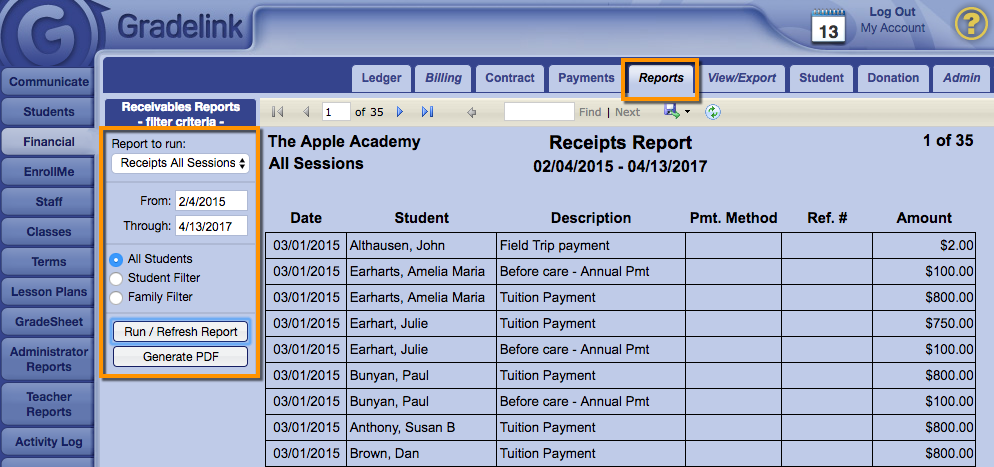The height and width of the screenshot is (467, 994).
Task: Refresh report using green circular icon
Action: (713, 112)
